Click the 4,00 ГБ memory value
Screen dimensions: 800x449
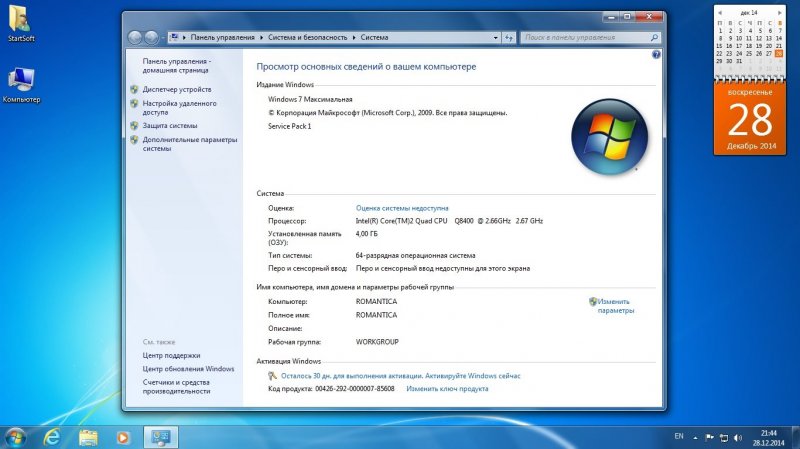point(366,234)
